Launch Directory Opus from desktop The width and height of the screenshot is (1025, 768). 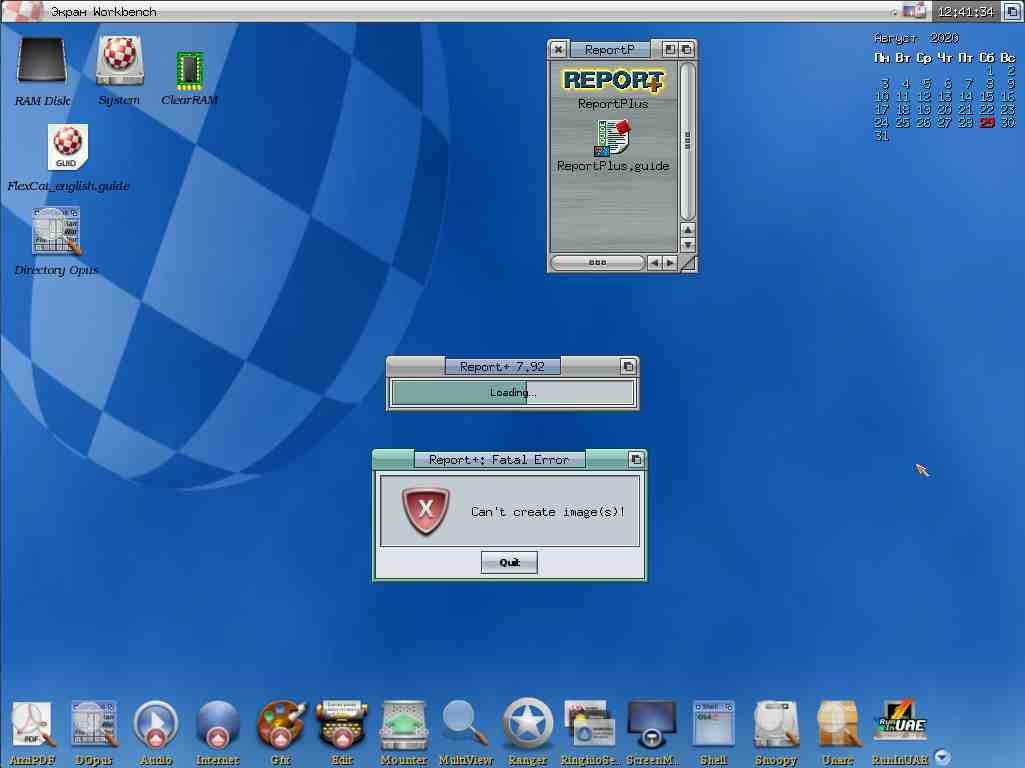56,233
